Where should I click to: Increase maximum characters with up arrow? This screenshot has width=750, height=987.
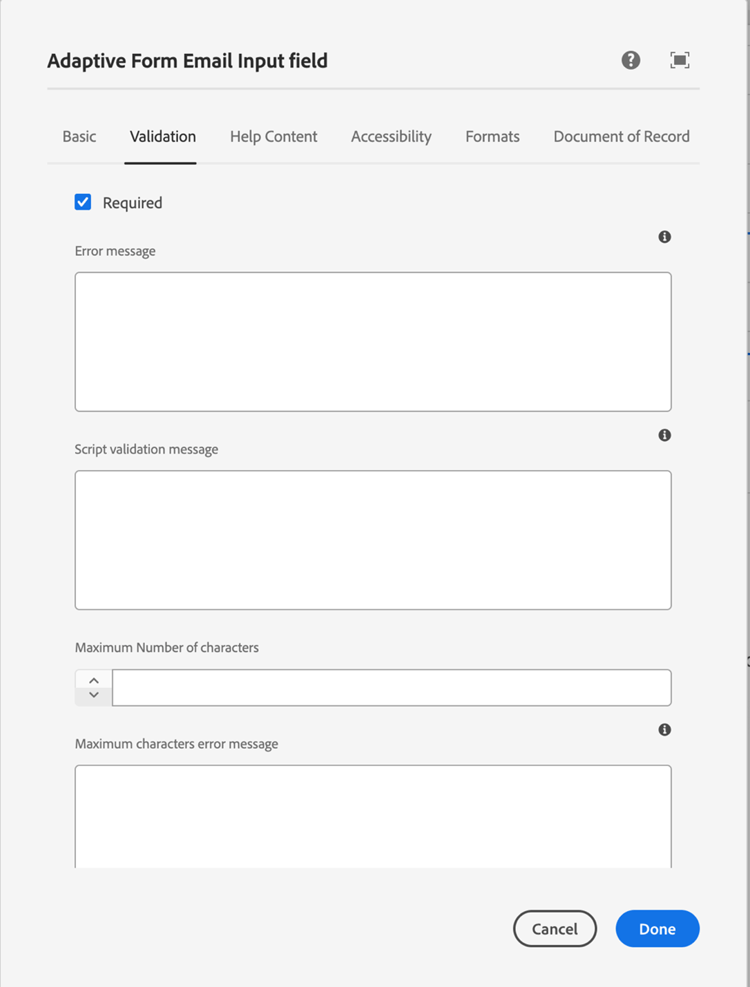(x=94, y=680)
